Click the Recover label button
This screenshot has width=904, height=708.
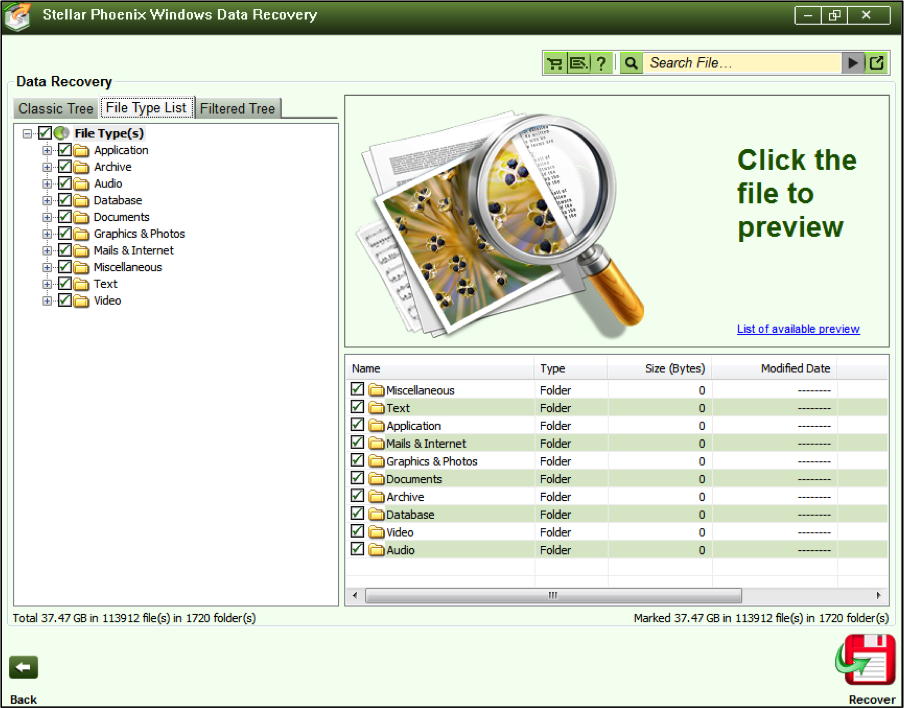pyautogui.click(x=872, y=699)
